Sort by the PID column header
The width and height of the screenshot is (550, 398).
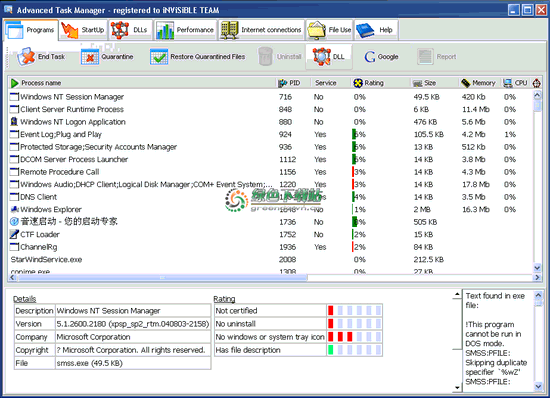pos(293,83)
